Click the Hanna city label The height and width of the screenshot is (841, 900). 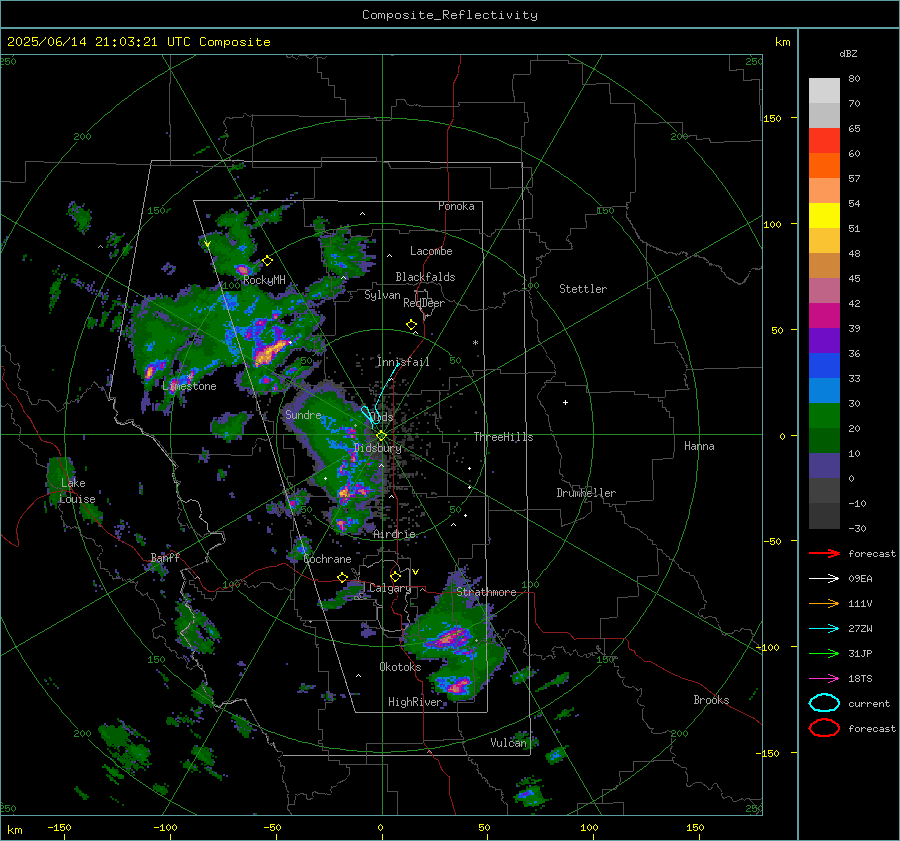(x=699, y=446)
